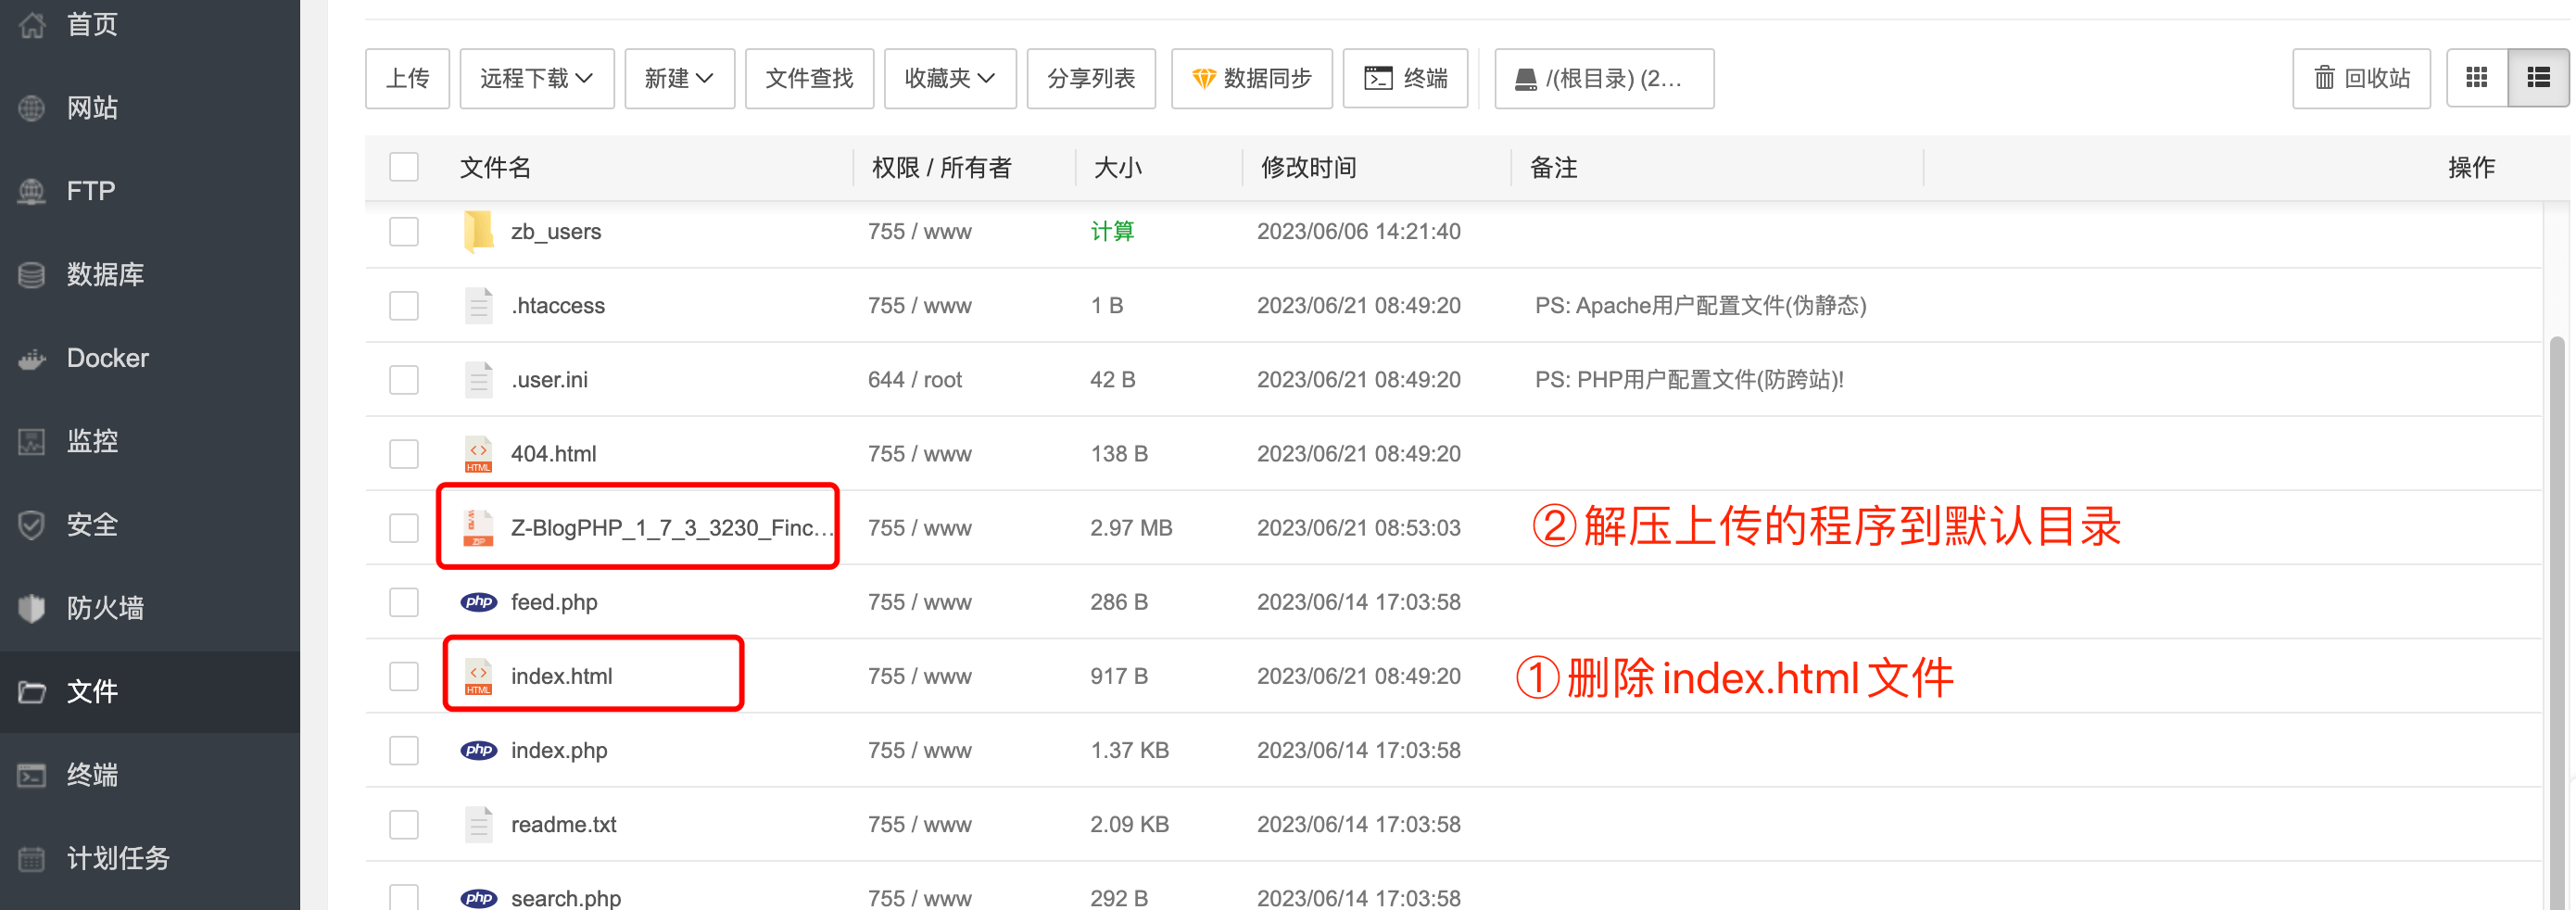Open the terminal (终端) toolbar button
The width and height of the screenshot is (2576, 910).
point(1405,78)
